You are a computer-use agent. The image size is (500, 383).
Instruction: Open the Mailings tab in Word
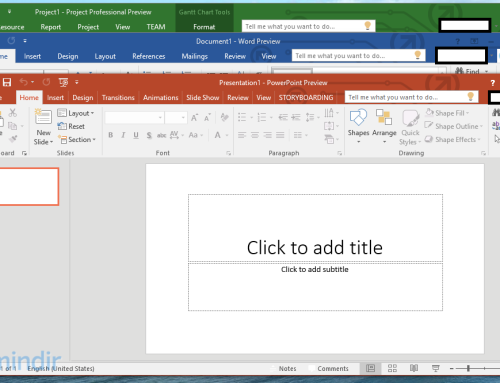[x=194, y=56]
